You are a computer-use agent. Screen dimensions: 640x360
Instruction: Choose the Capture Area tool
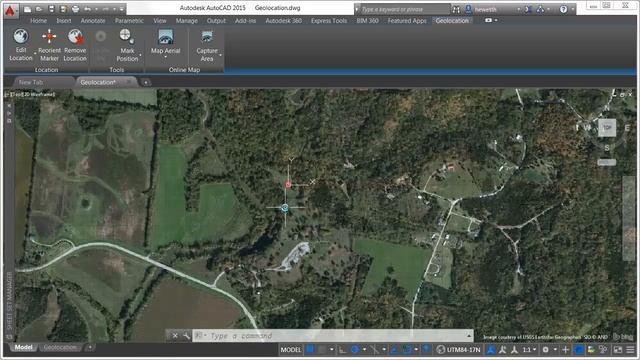(207, 45)
